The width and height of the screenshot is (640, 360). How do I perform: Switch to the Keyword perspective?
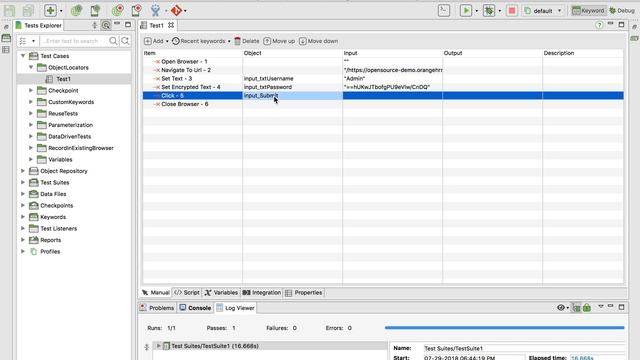pos(588,11)
